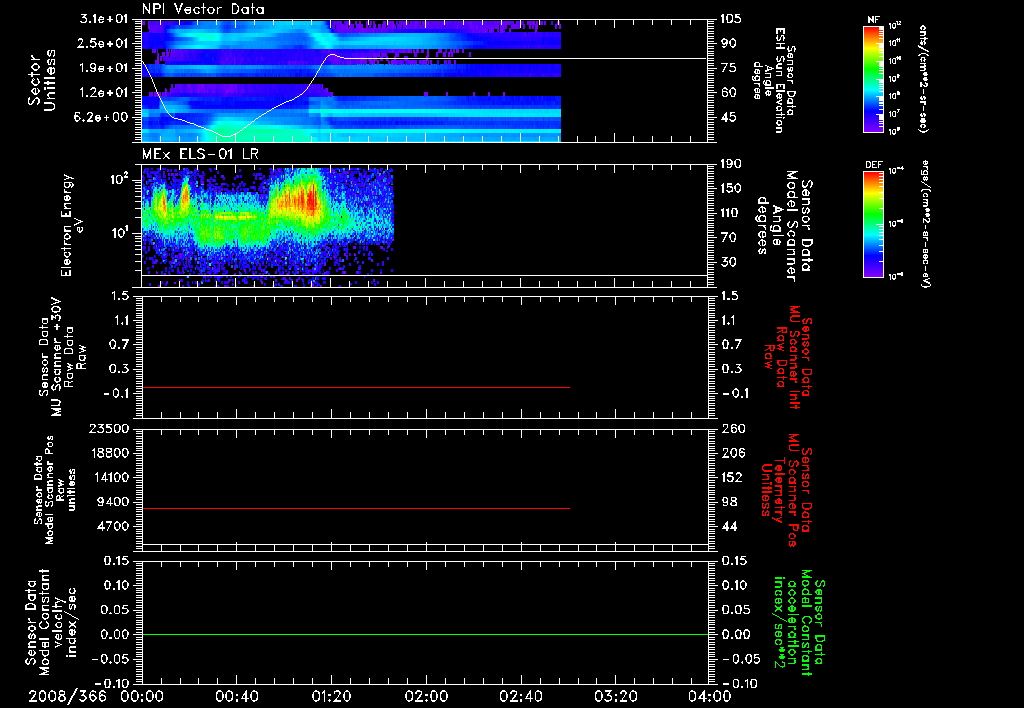Image resolution: width=1024 pixels, height=708 pixels.
Task: Select the "2008/366" date label
Action: [67, 697]
